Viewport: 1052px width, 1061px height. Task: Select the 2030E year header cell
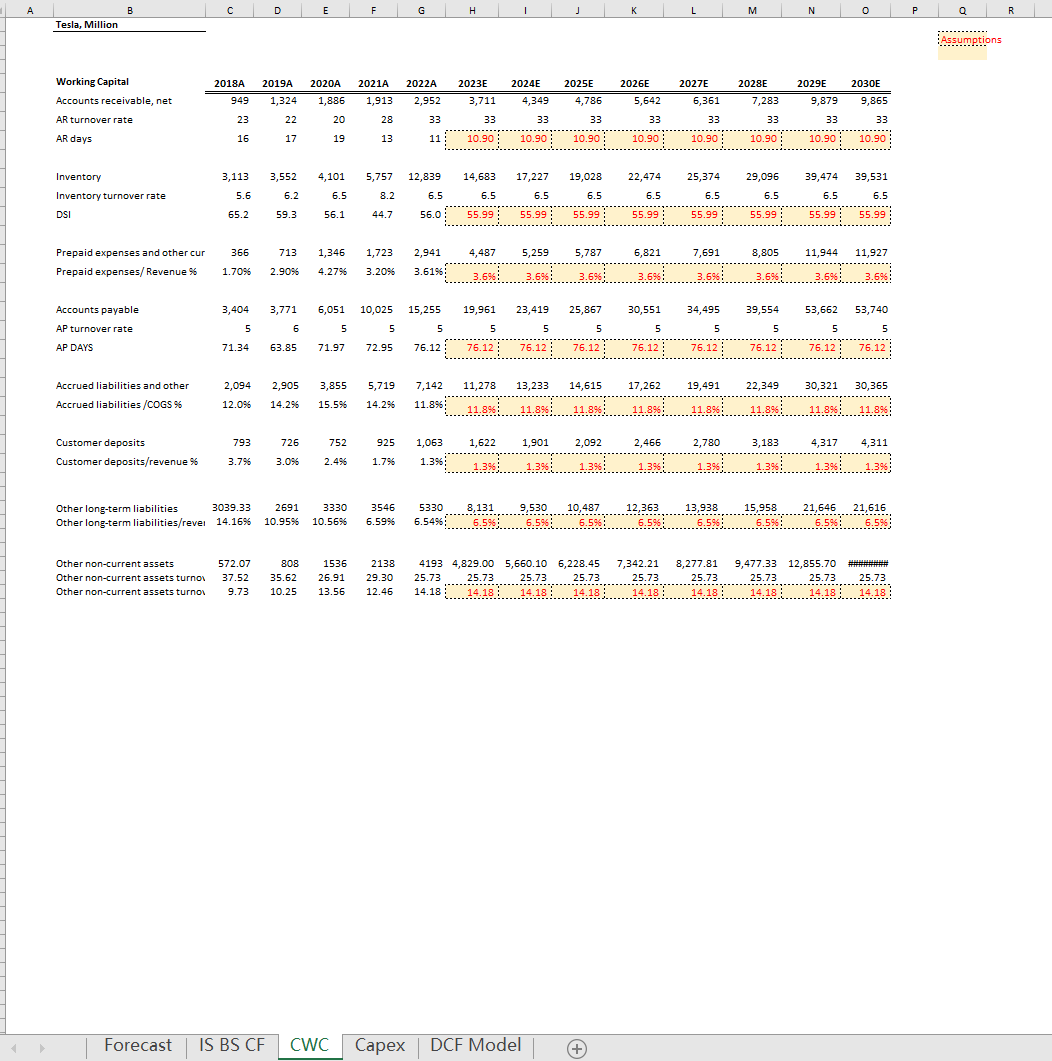pos(865,83)
